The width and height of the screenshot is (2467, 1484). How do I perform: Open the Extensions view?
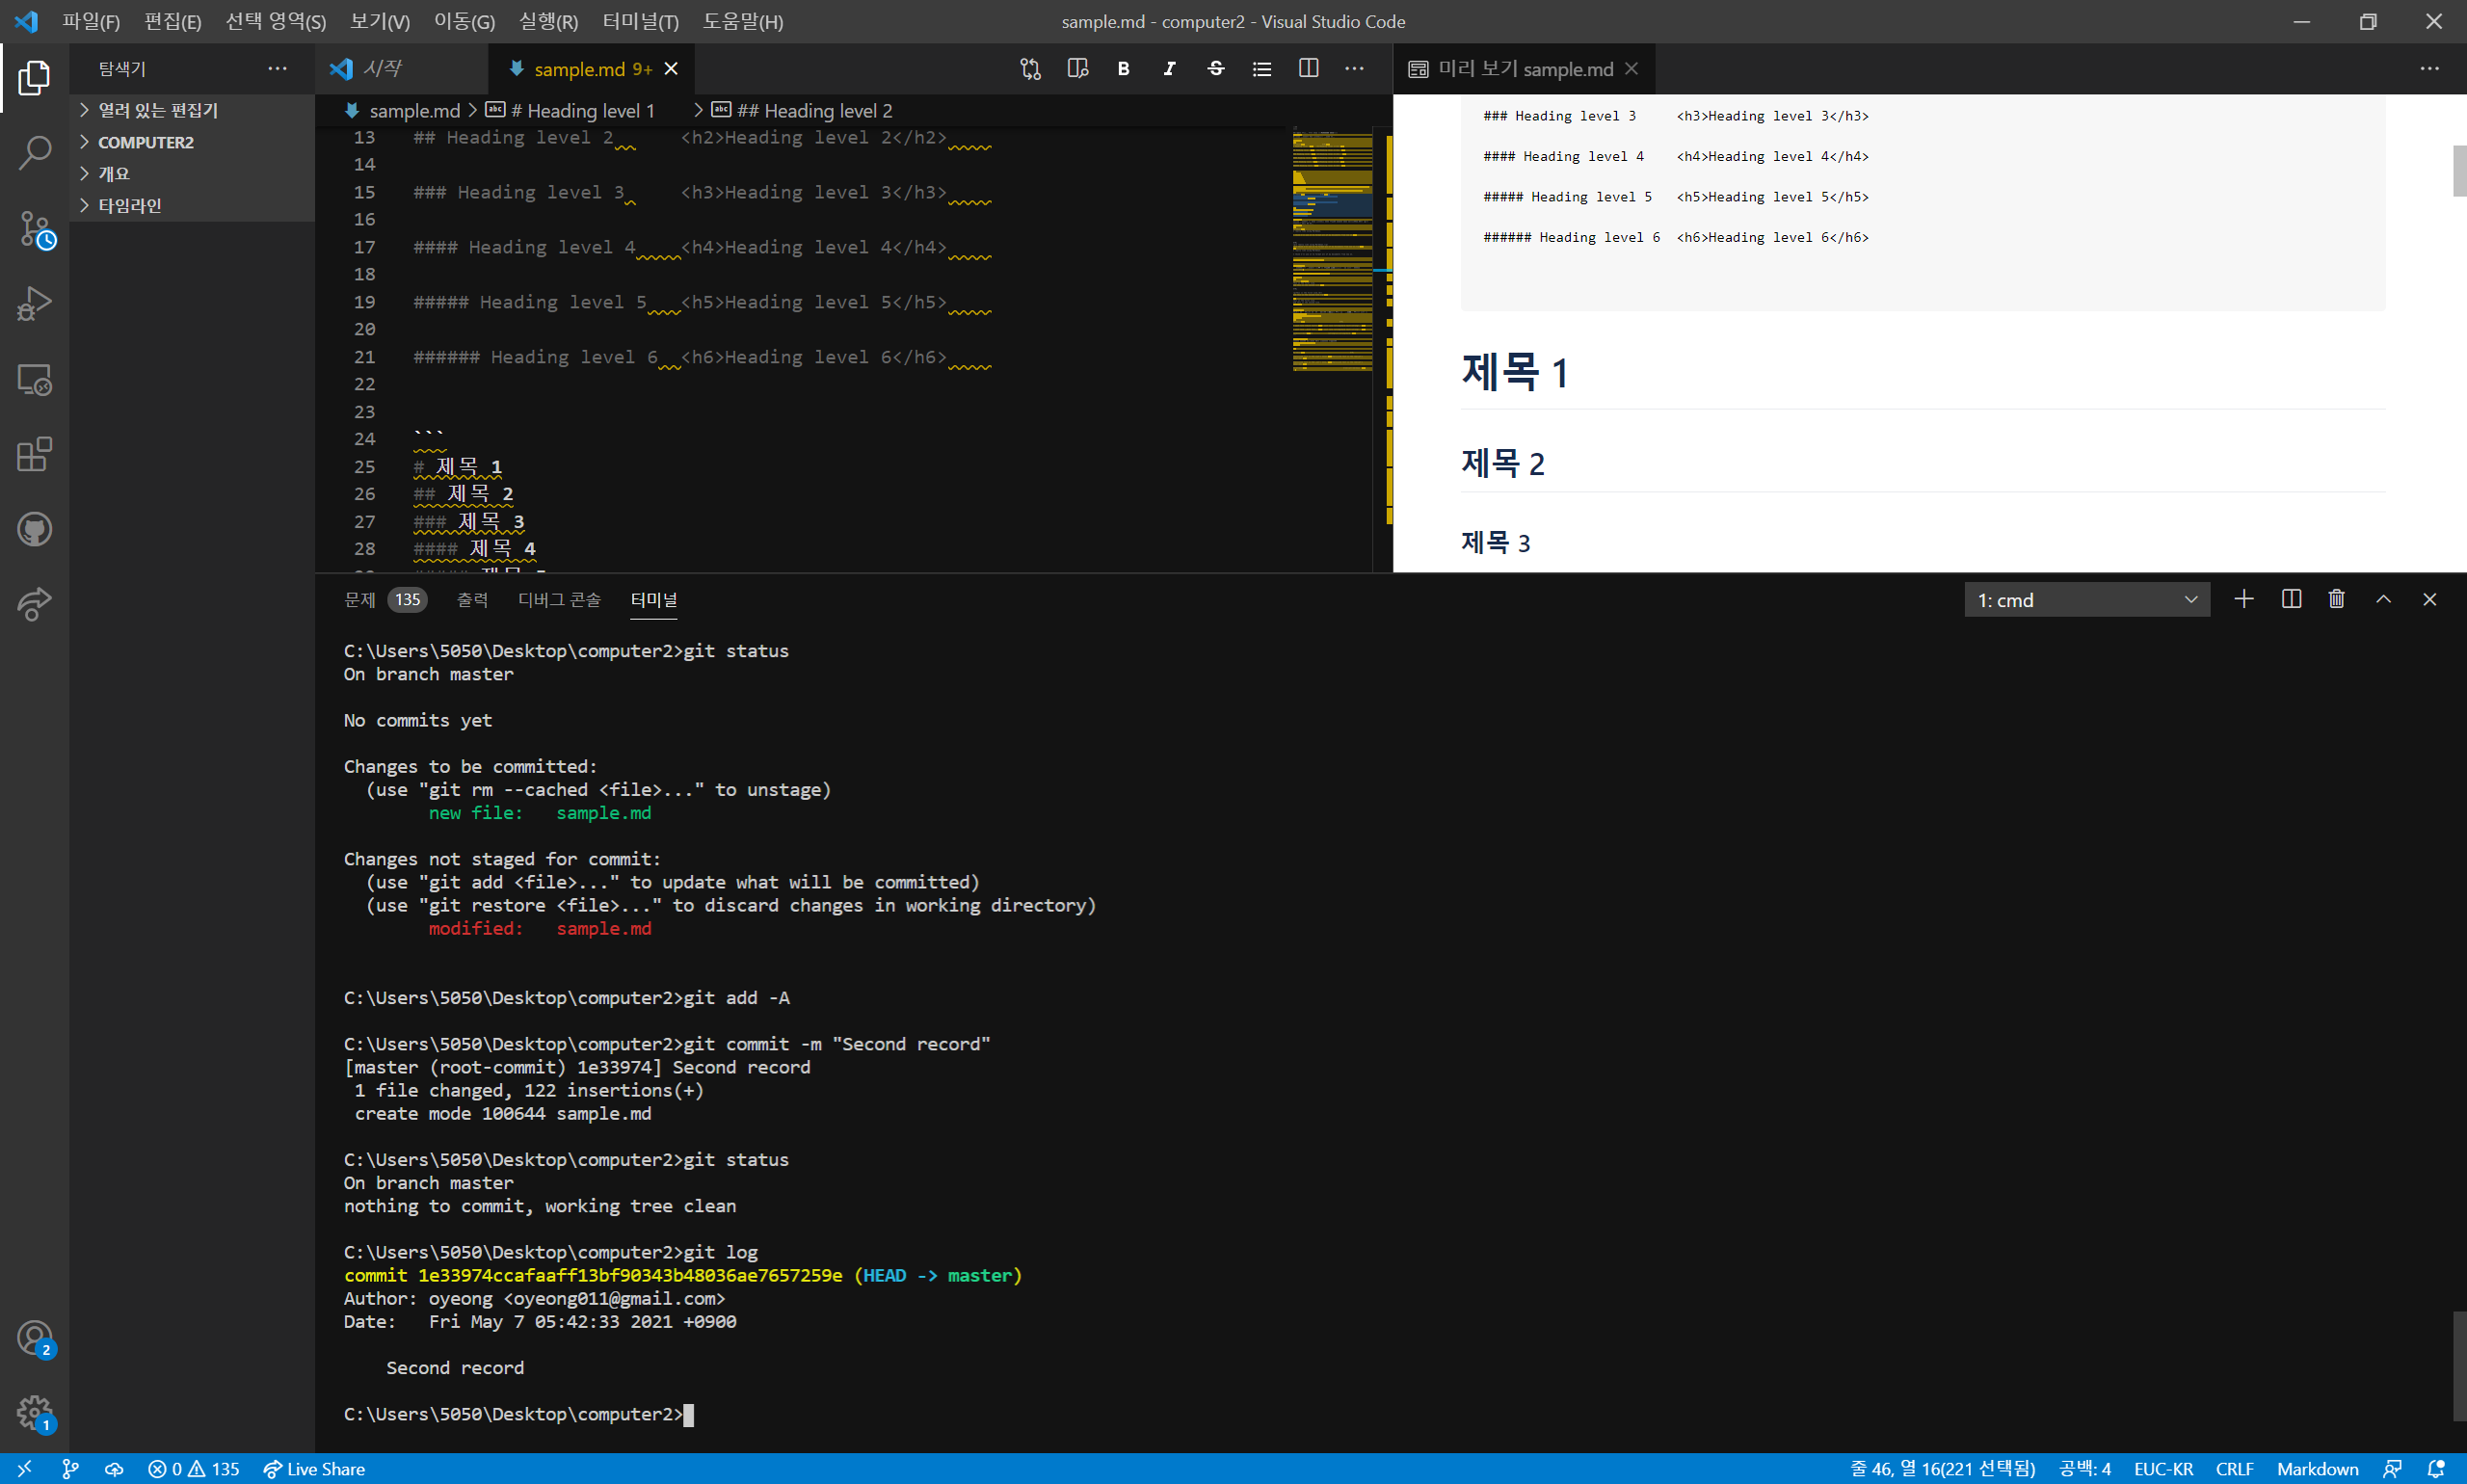(x=34, y=455)
